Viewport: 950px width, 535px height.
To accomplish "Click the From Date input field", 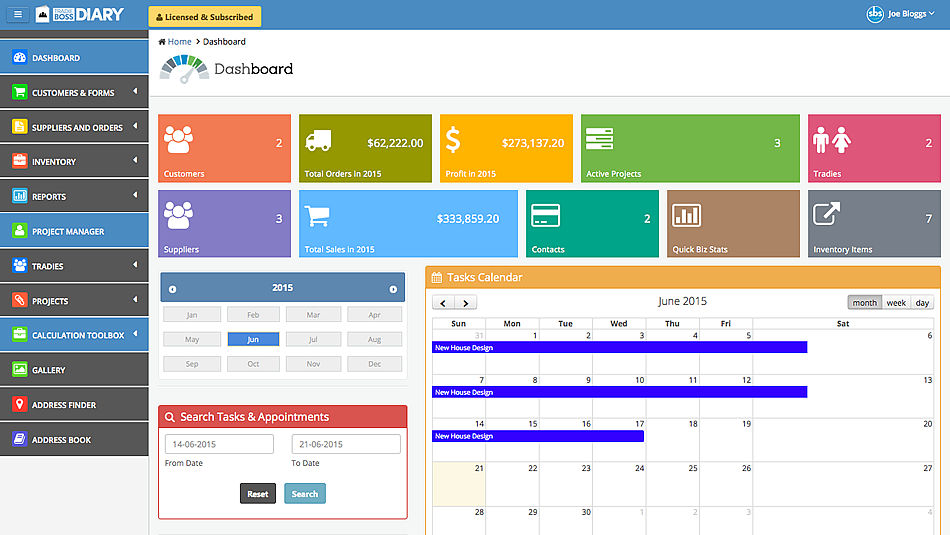I will point(219,444).
